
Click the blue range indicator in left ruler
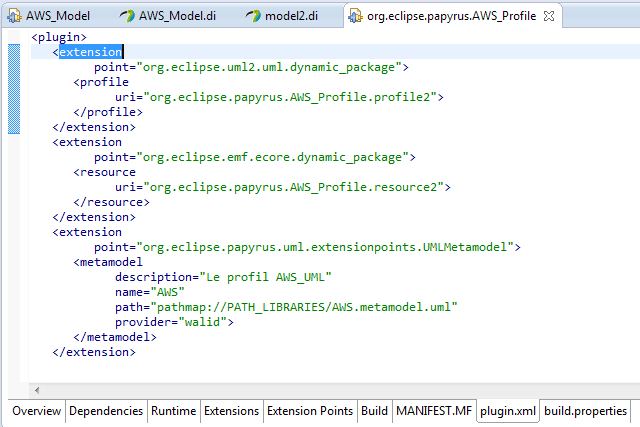(x=14, y=89)
